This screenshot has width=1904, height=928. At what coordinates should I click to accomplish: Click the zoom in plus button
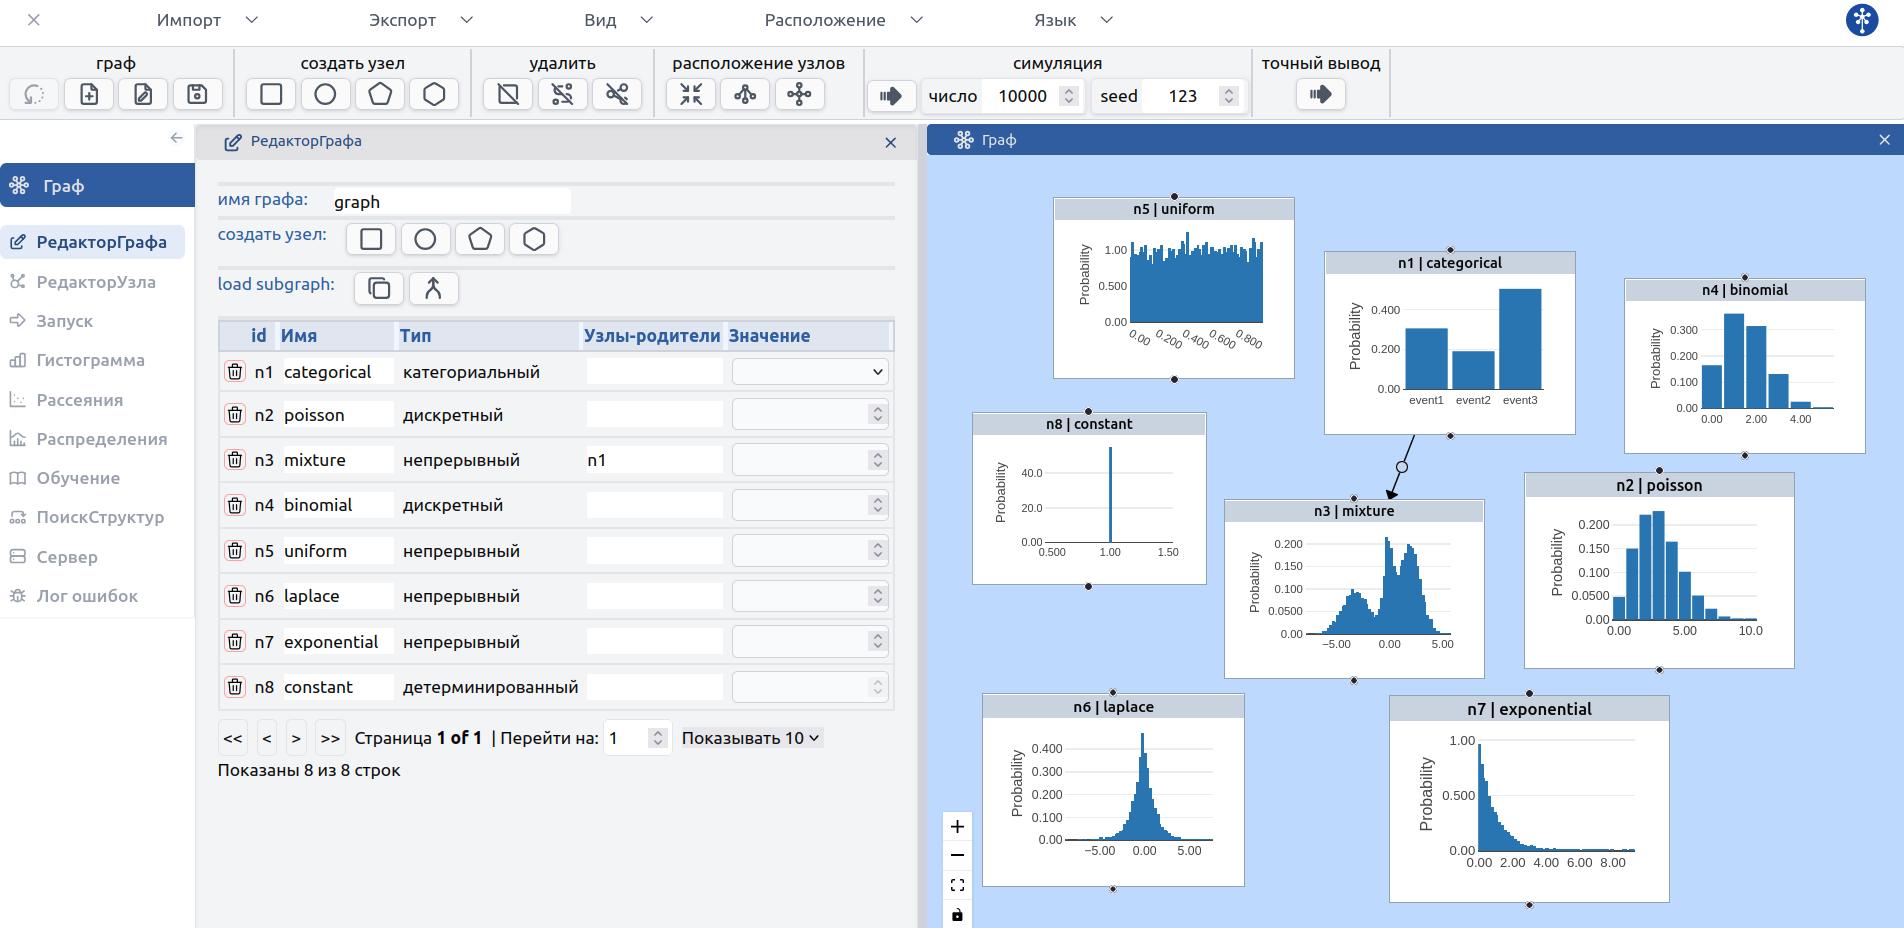pyautogui.click(x=957, y=826)
